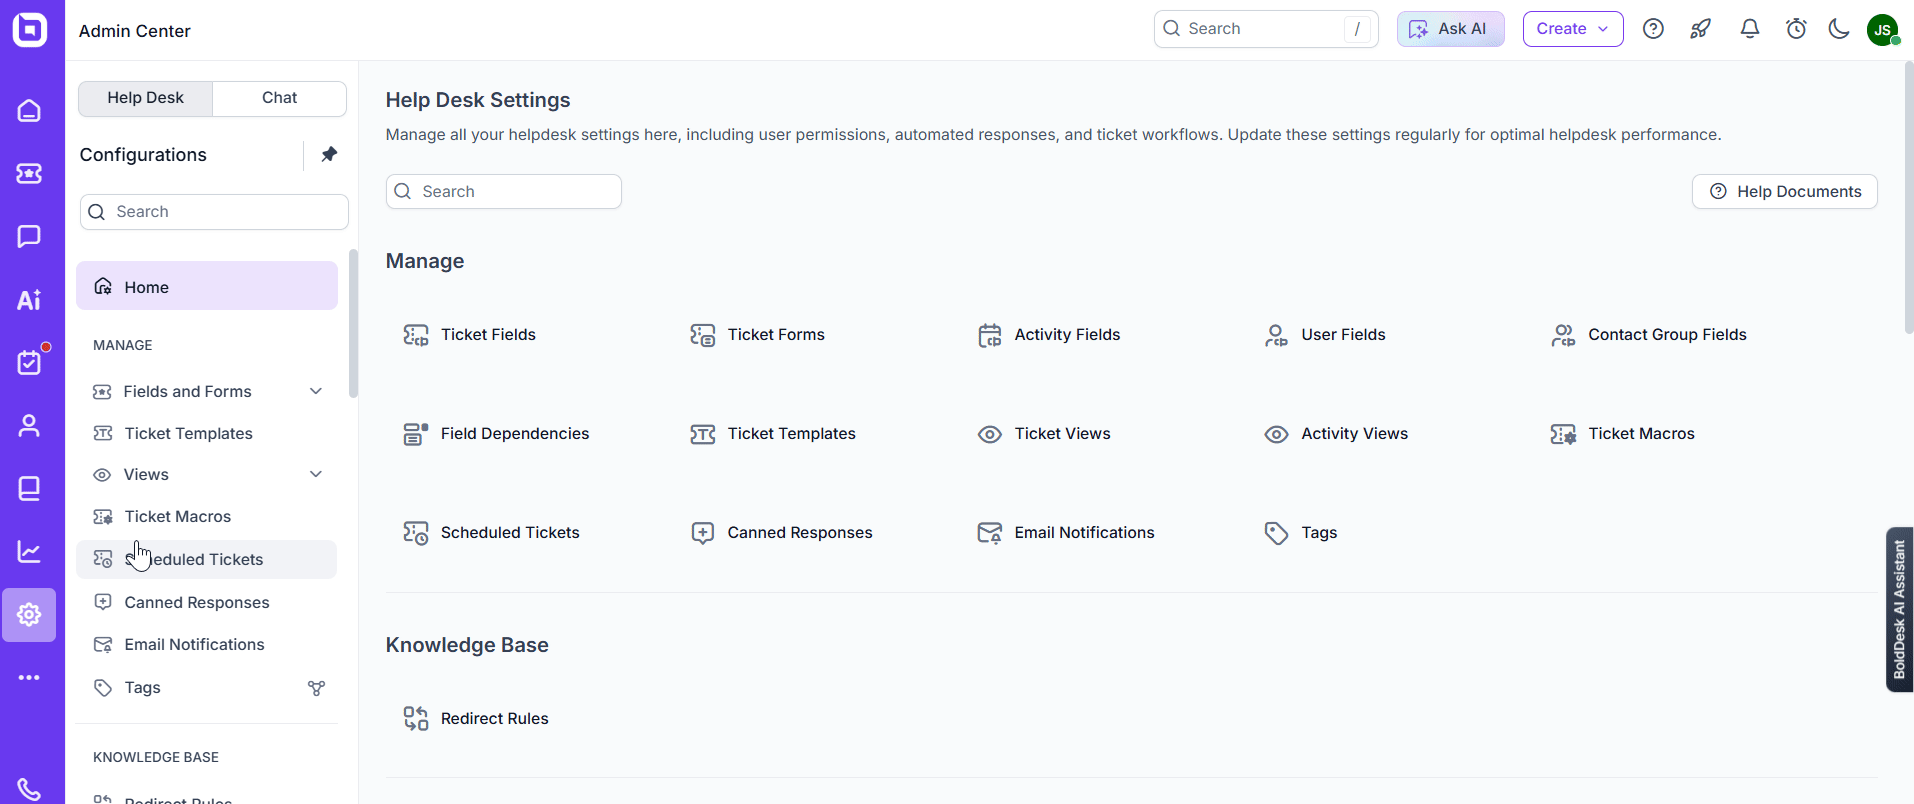The height and width of the screenshot is (804, 1914).
Task: Open the BoldDesk AI Assistant side panel
Action: (1898, 609)
